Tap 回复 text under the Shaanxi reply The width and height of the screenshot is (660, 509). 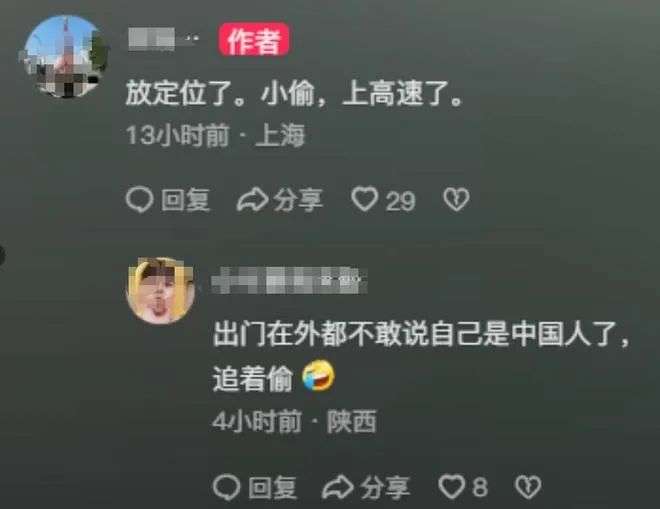click(272, 488)
